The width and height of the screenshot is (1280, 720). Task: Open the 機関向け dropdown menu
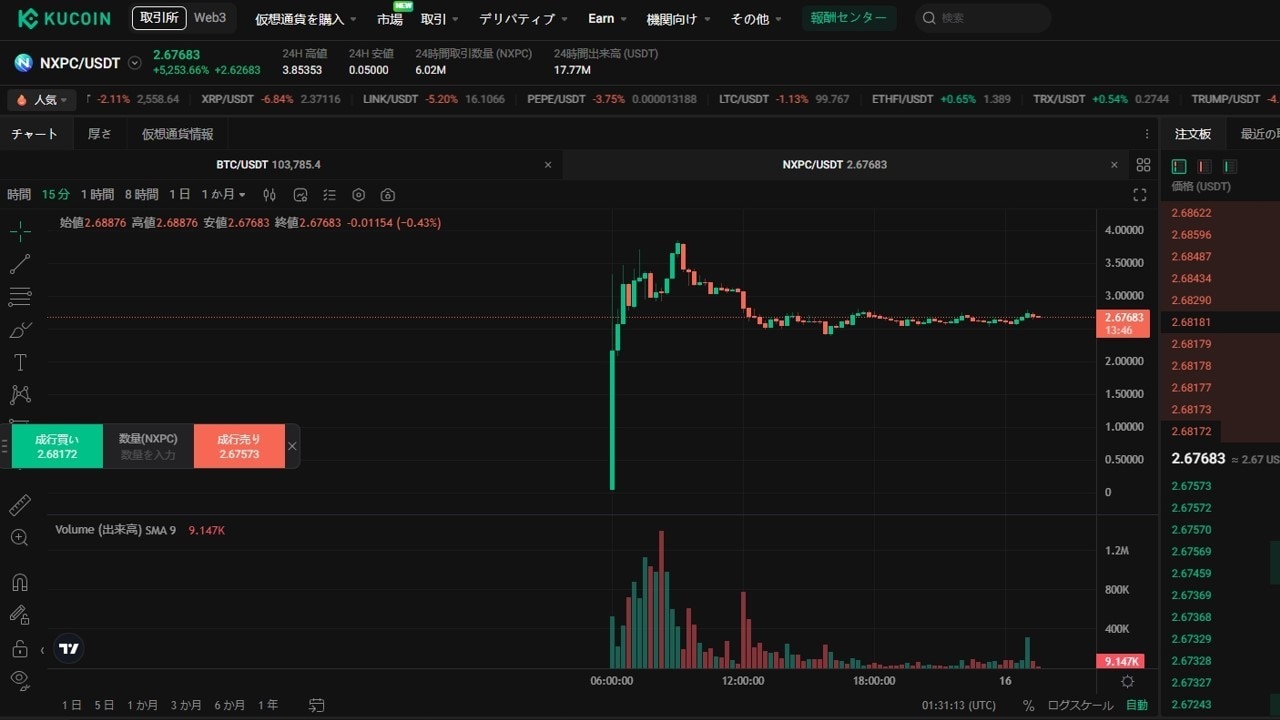coord(678,19)
